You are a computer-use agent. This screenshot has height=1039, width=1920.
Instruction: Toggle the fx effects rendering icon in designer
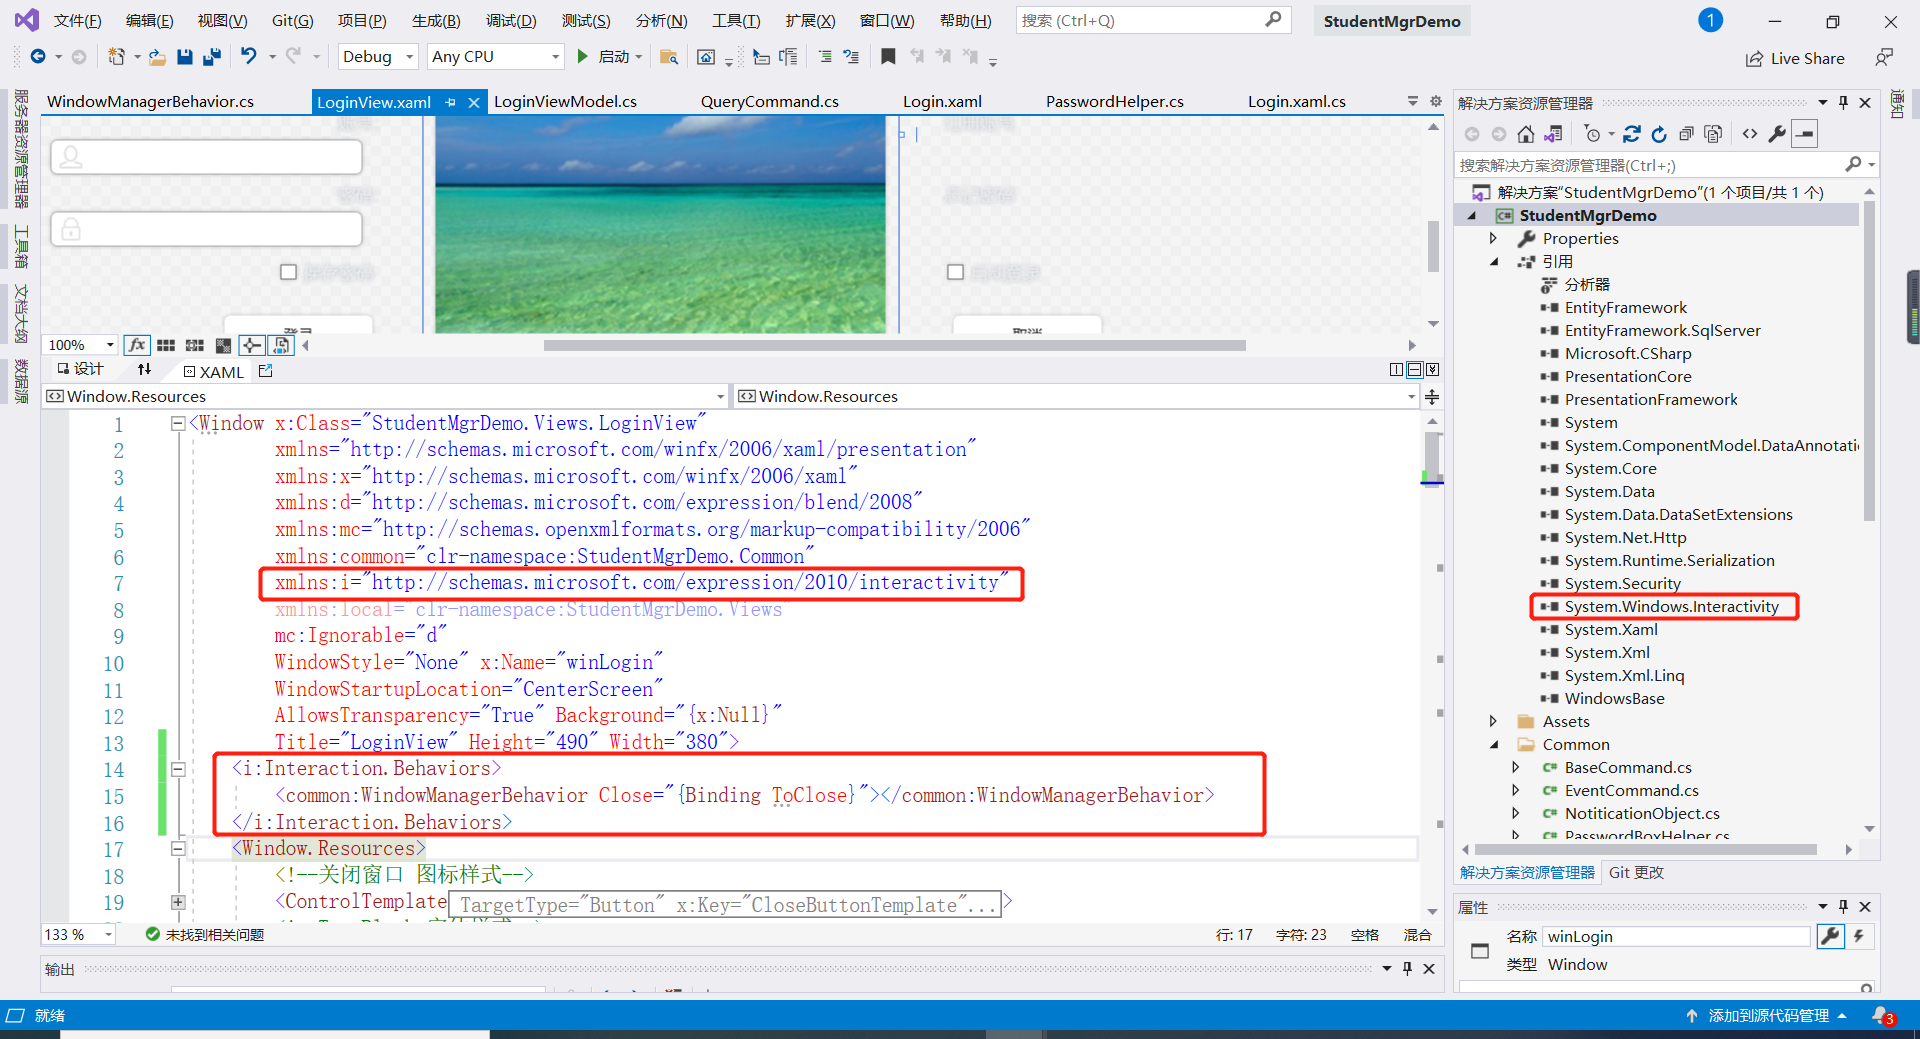pos(137,345)
